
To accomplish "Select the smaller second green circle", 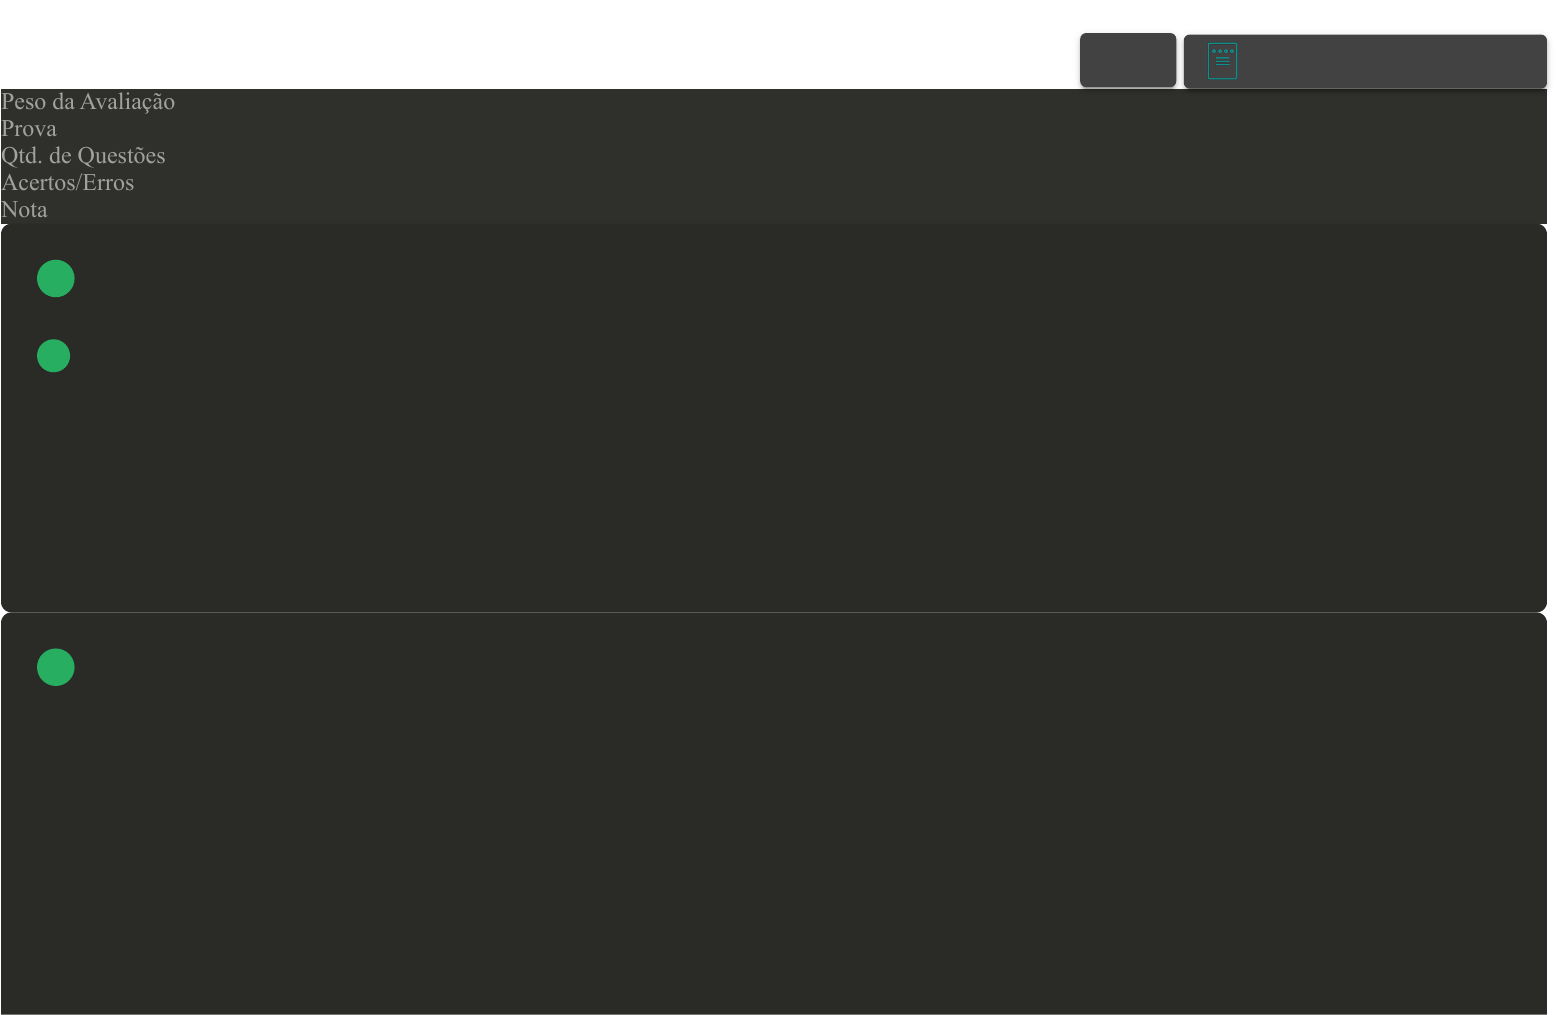I will 54,356.
